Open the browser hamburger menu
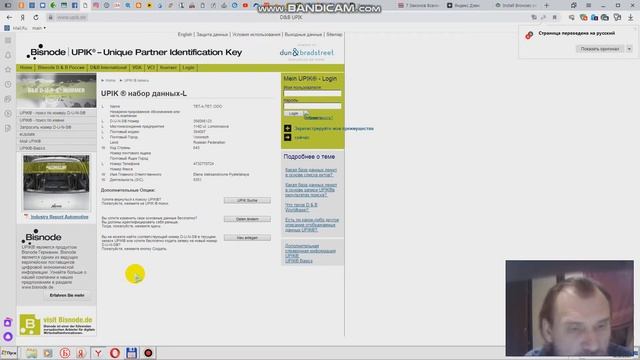 (x=588, y=5)
